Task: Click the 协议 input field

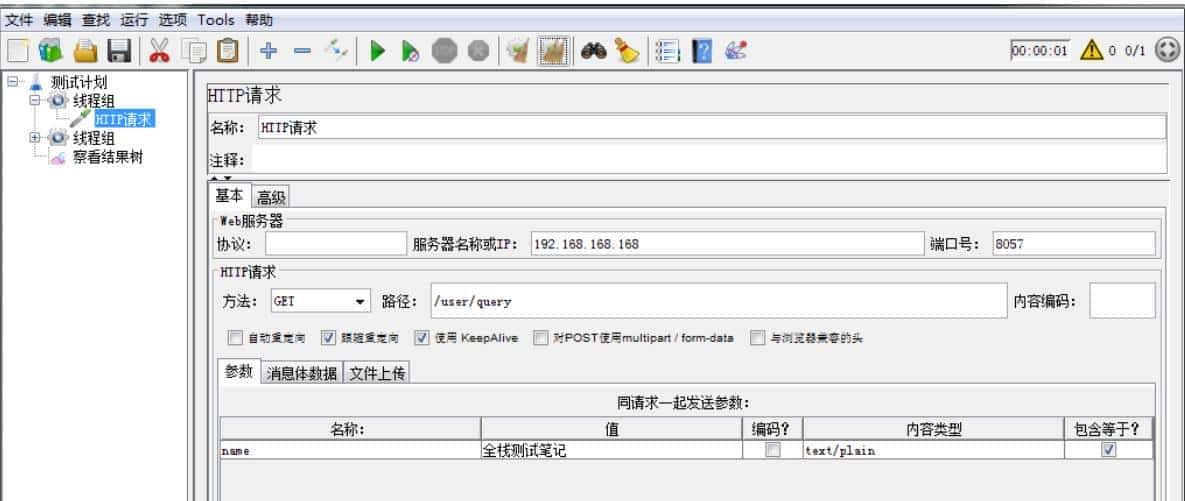Action: click(336, 243)
